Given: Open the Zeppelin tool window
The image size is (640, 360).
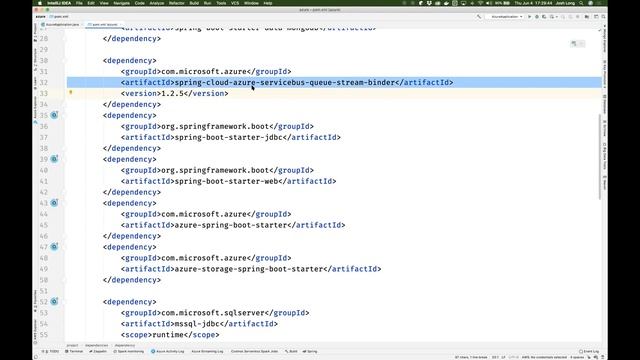Looking at the screenshot, I should (x=98, y=351).
